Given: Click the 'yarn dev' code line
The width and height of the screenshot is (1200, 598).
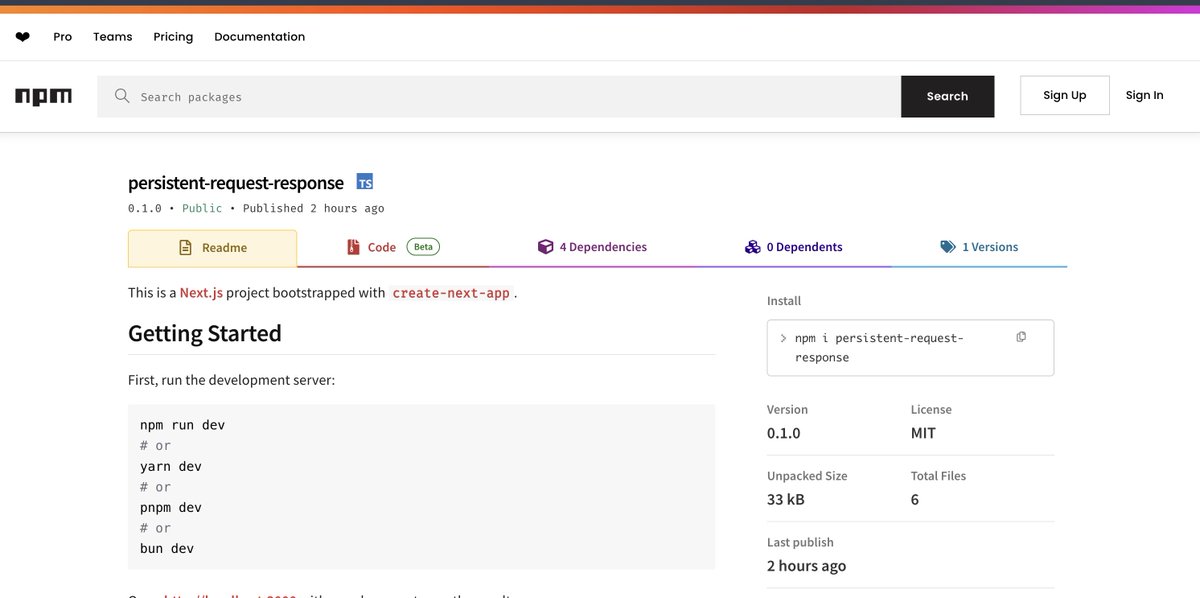Looking at the screenshot, I should click(171, 466).
